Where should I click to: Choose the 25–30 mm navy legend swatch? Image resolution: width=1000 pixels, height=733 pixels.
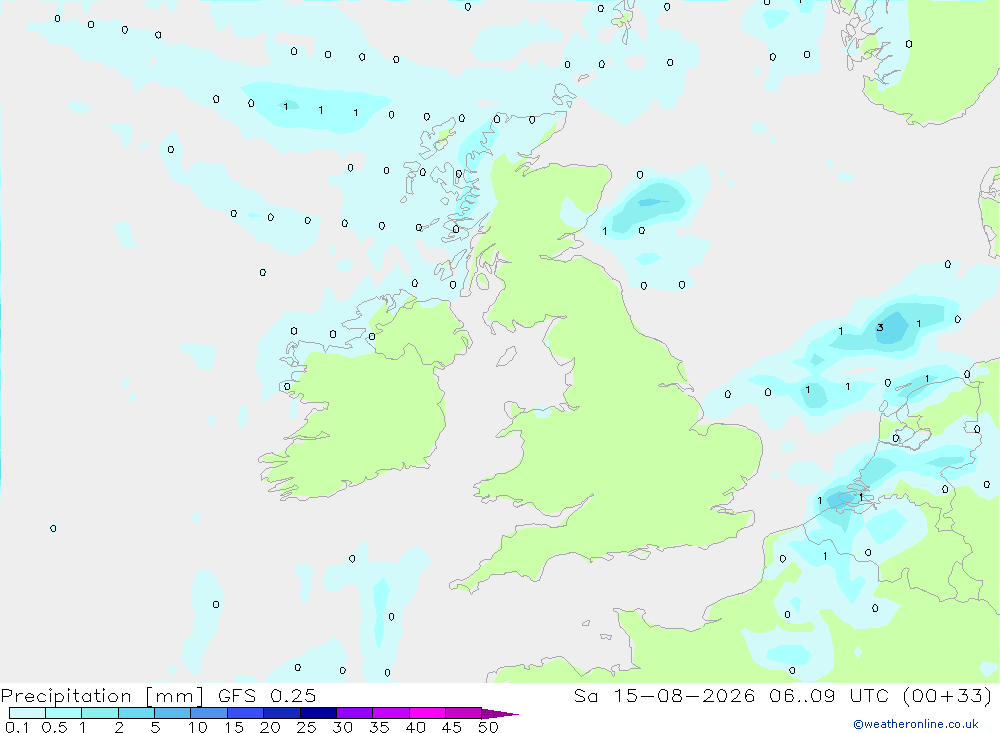pyautogui.click(x=318, y=713)
